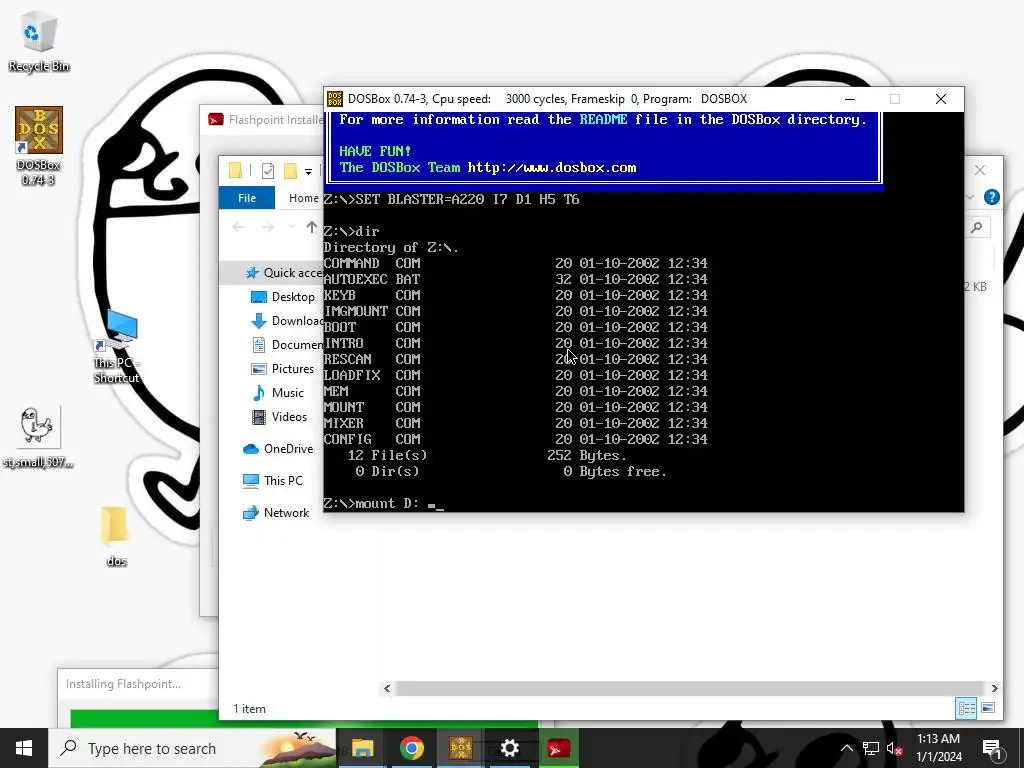Click the taskbar search box
Image resolution: width=1024 pixels, height=768 pixels.
tap(192, 748)
